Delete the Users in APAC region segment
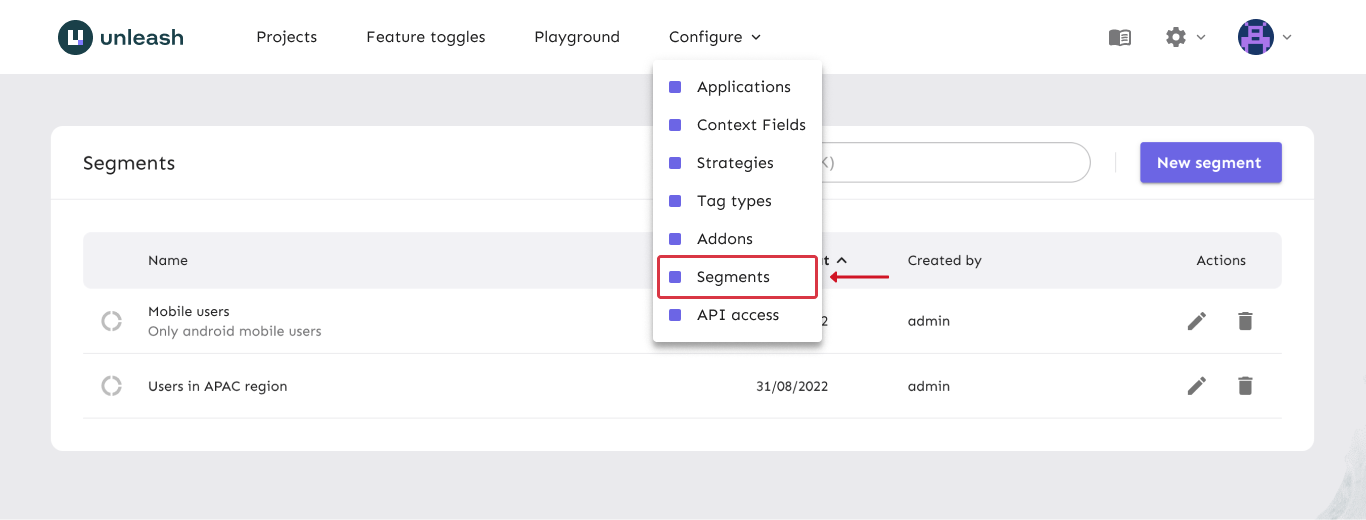1366x520 pixels. [1245, 386]
